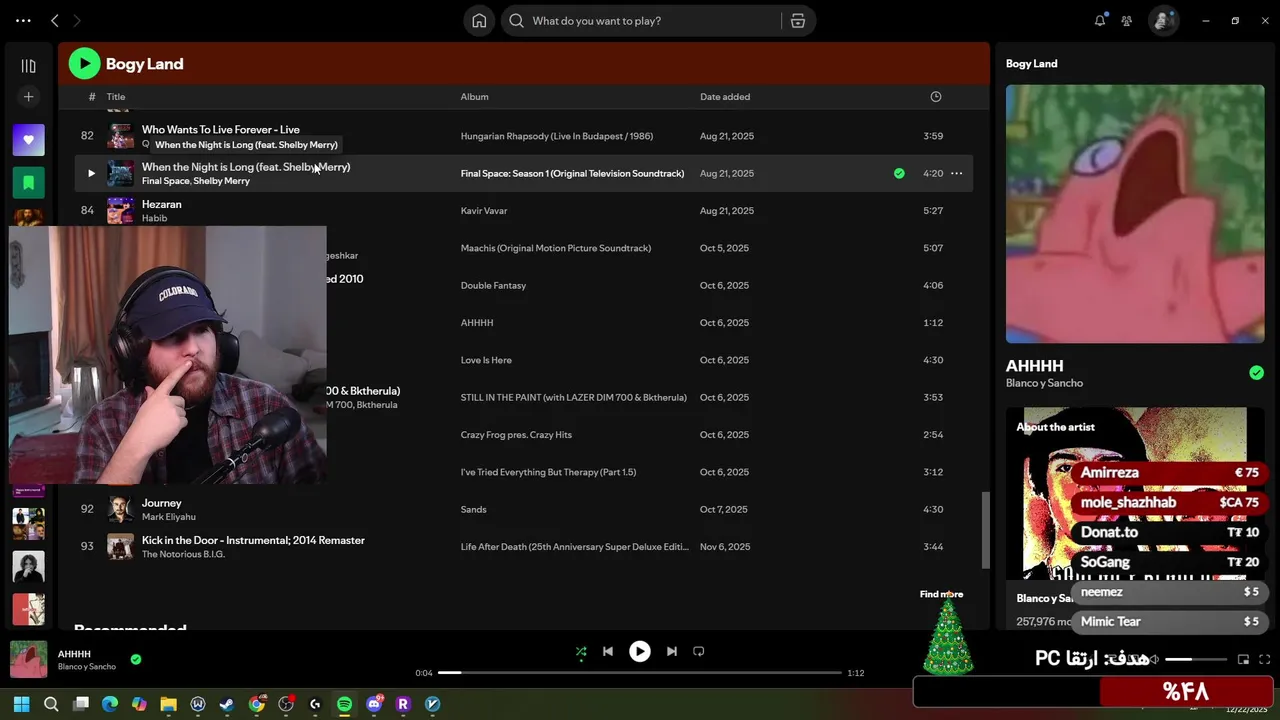Toggle repeat in the player bar

pyautogui.click(x=699, y=651)
